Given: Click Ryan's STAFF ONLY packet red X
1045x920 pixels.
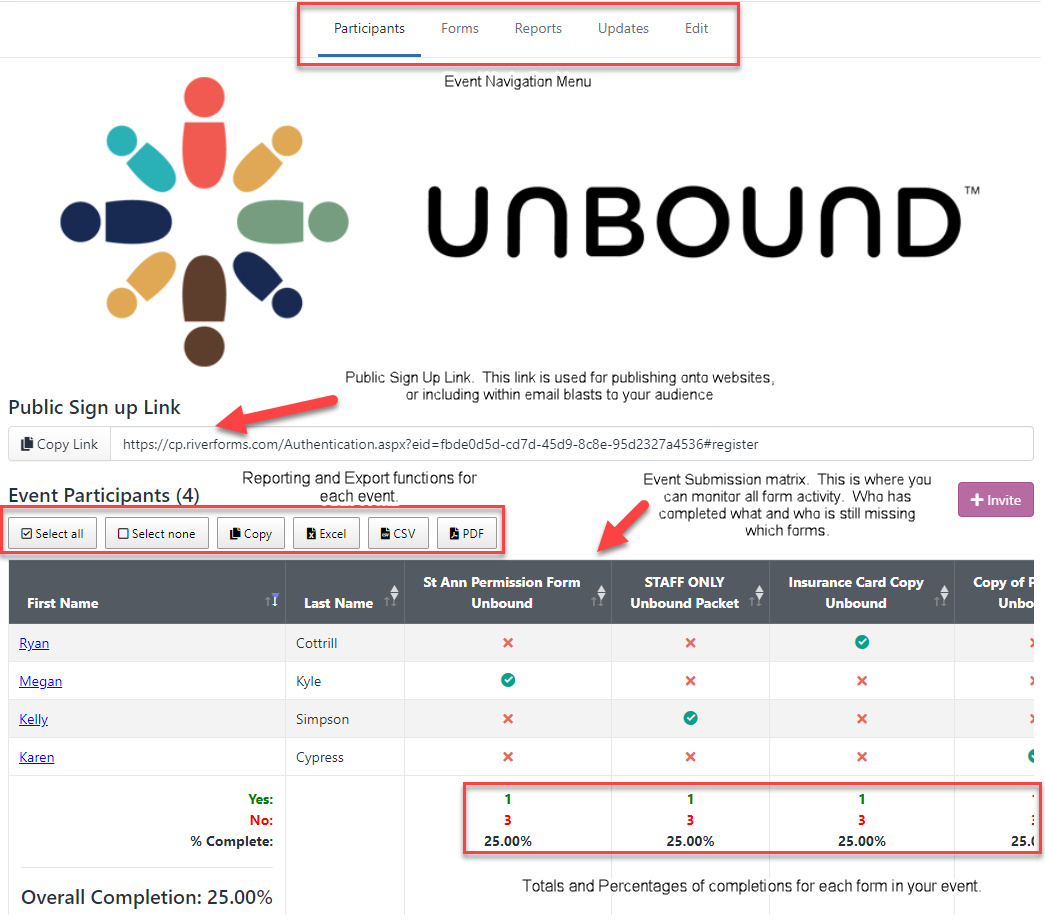Looking at the screenshot, I should 690,643.
